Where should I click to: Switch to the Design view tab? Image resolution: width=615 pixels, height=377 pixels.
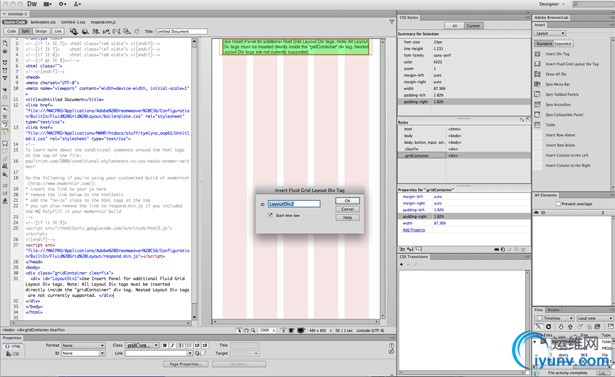[x=41, y=31]
